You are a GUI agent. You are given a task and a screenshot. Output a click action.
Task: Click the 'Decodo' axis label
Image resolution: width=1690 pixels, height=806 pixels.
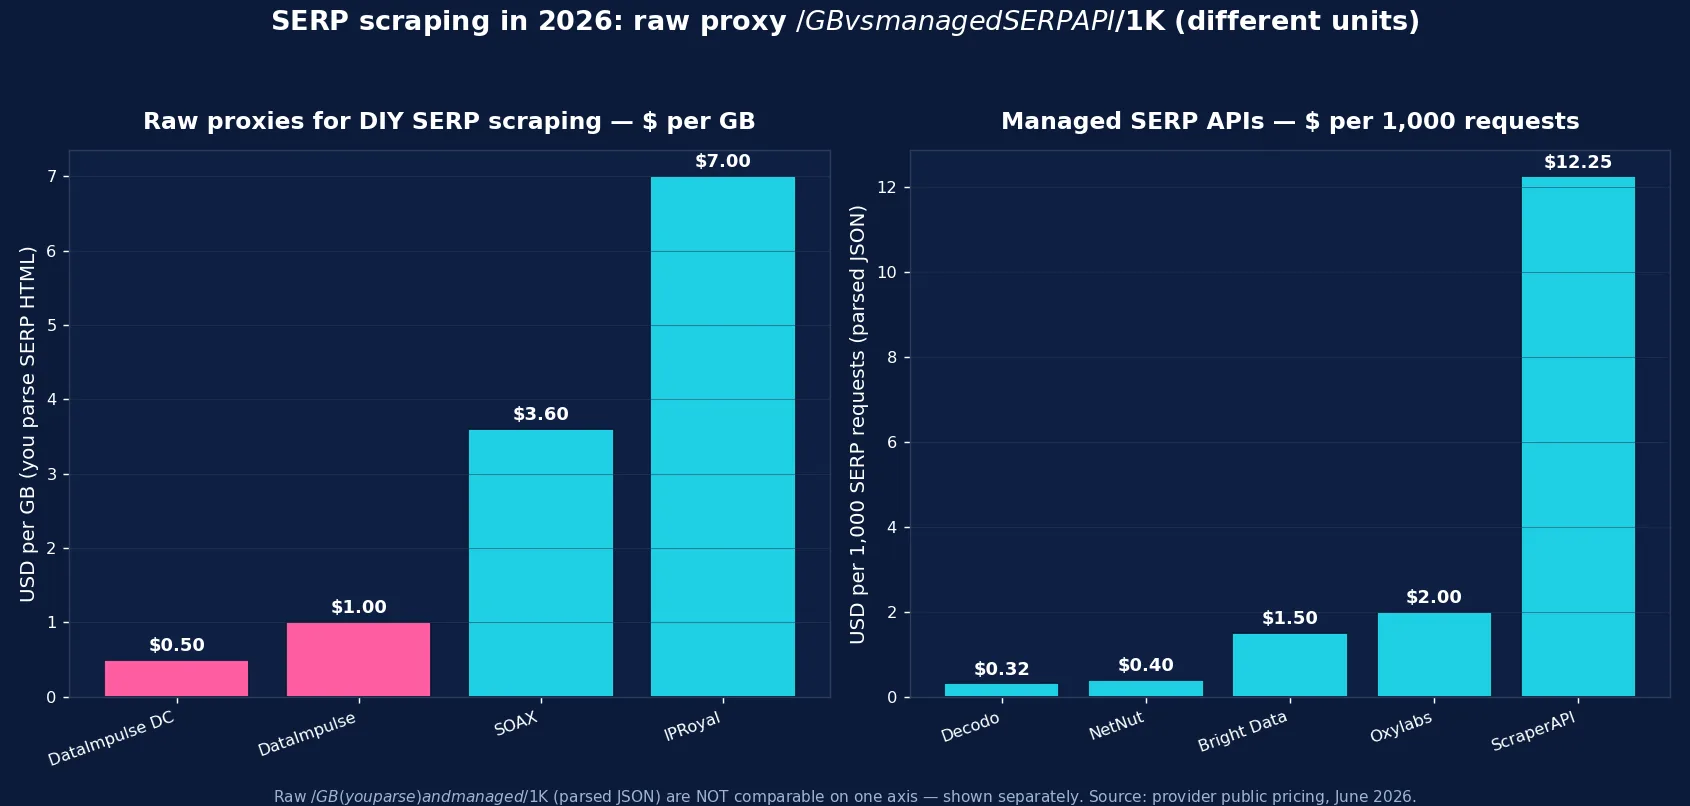[970, 727]
